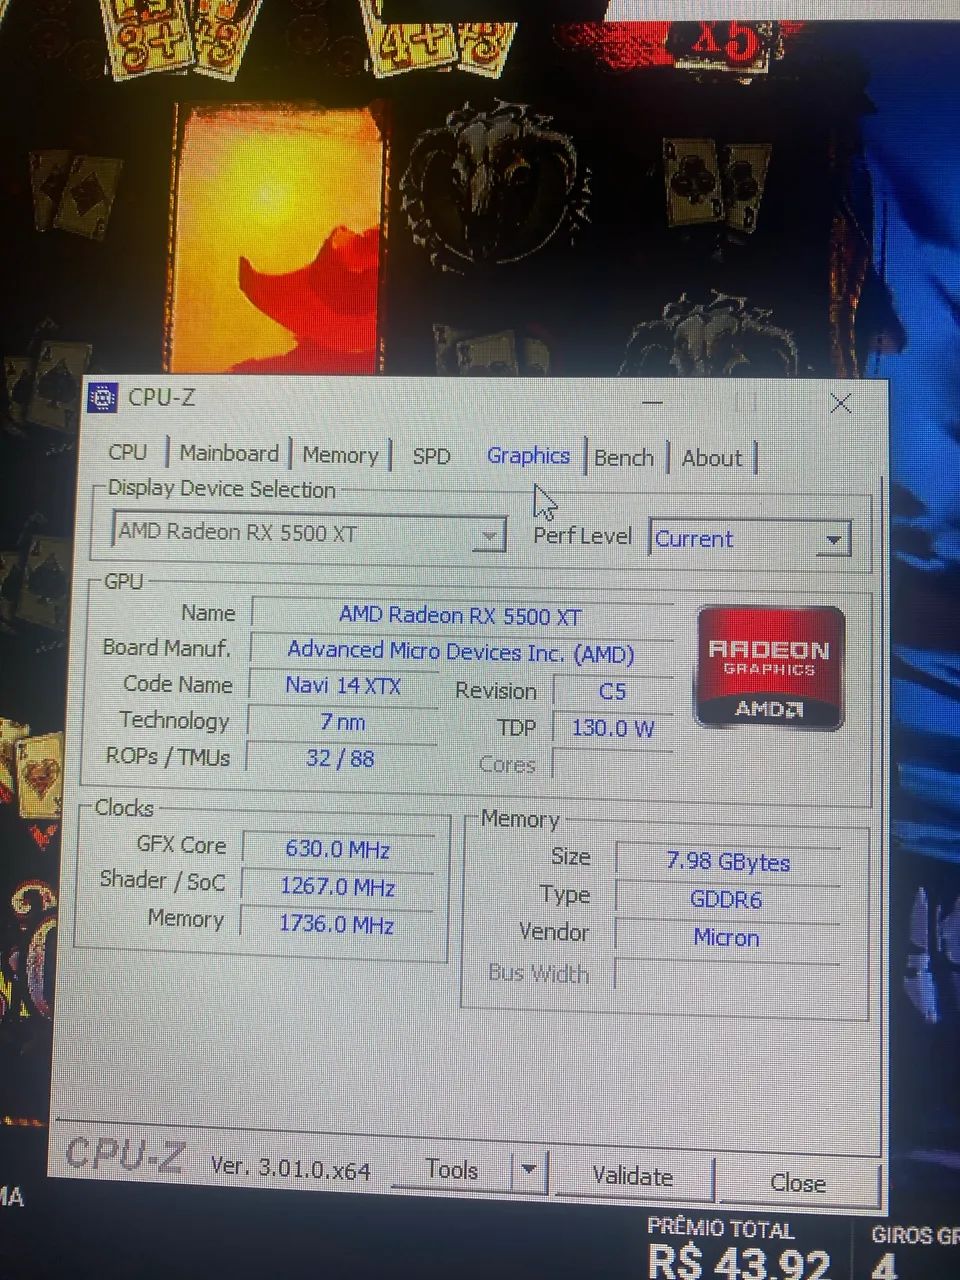
Task: Click the Shader / SoC clock 1267.0 MHz
Action: click(x=338, y=887)
